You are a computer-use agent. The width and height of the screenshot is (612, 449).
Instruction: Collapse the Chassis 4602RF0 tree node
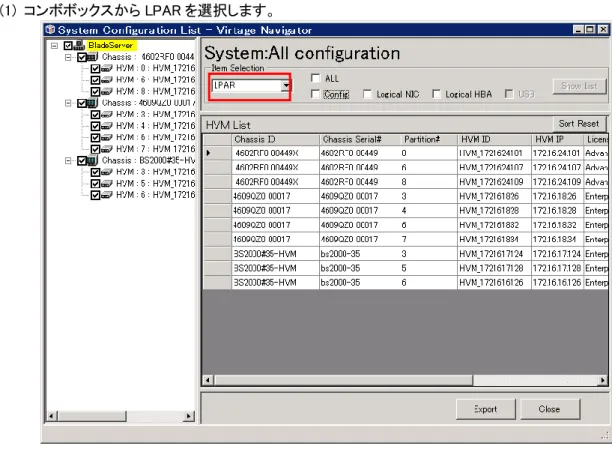click(x=68, y=57)
